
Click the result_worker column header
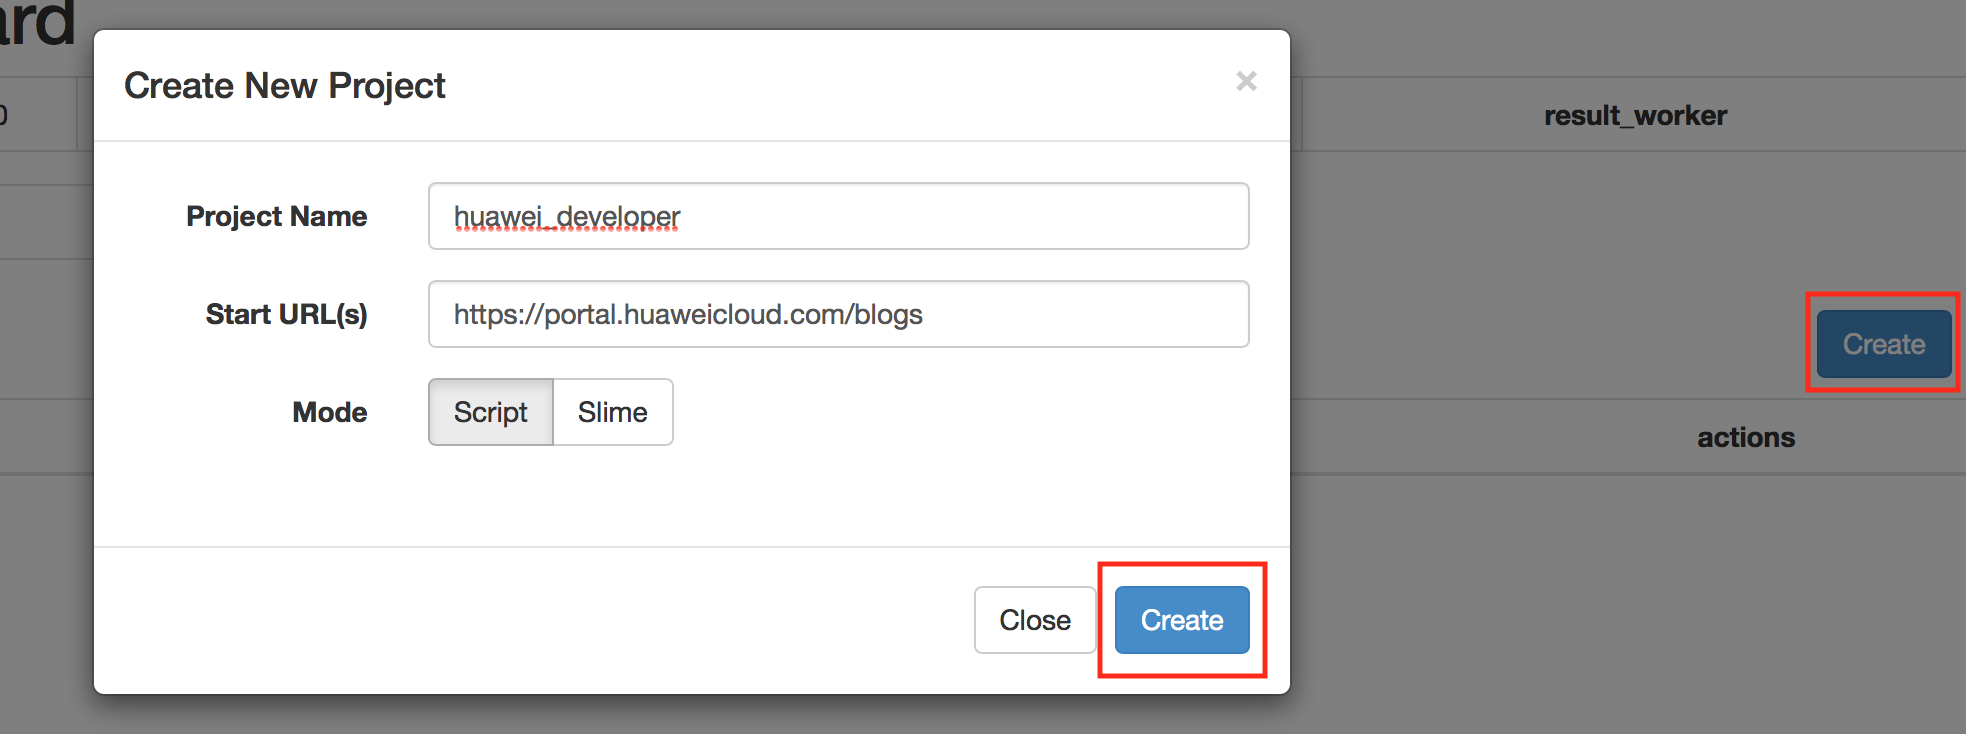[x=1636, y=115]
